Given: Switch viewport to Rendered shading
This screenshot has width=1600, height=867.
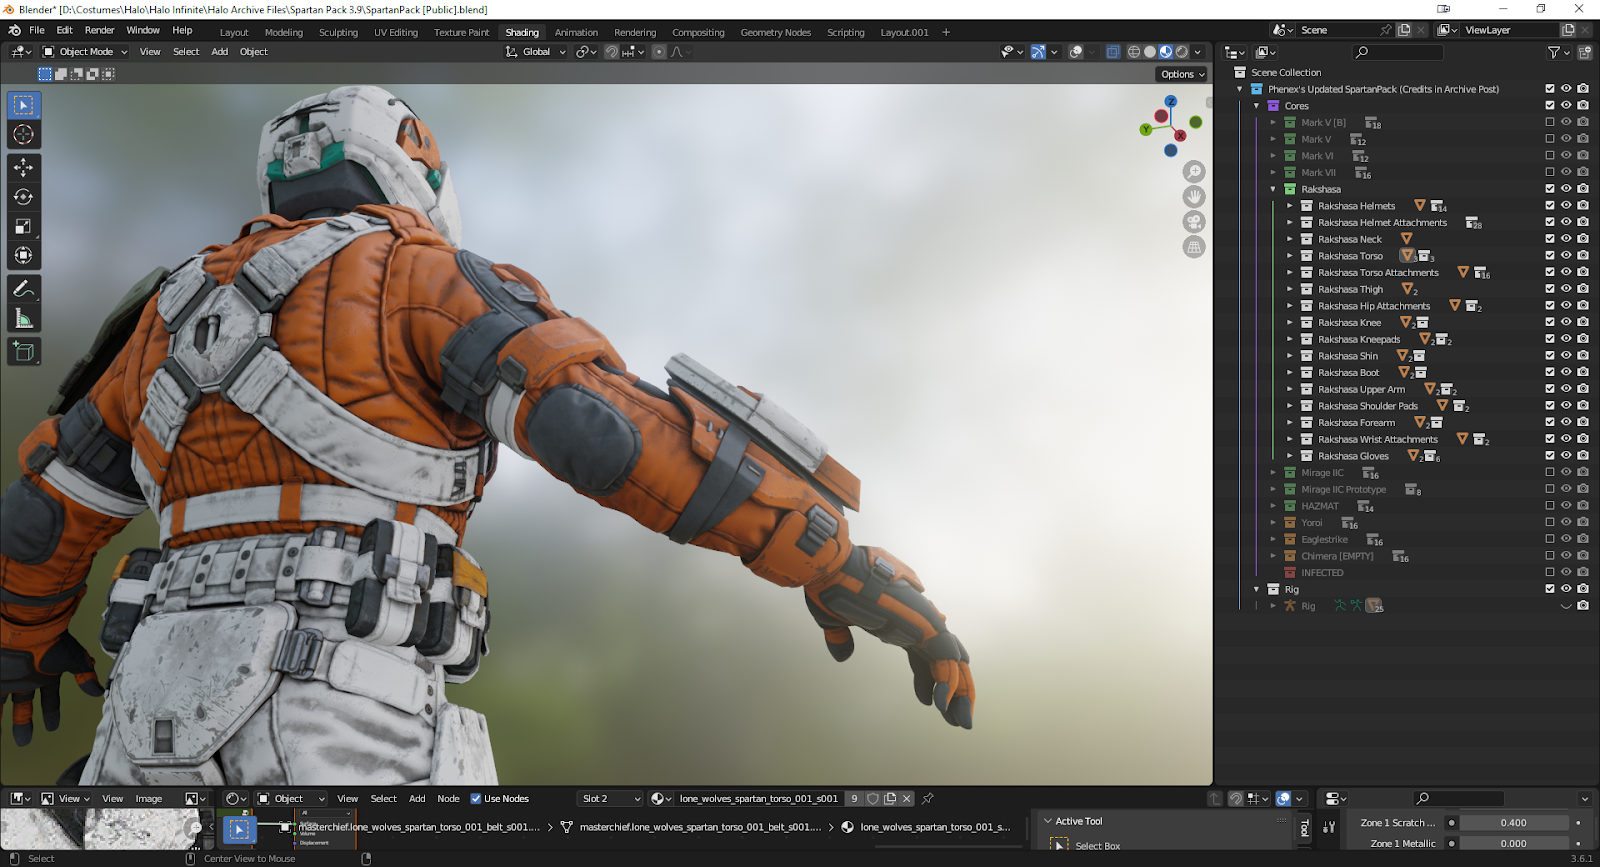Looking at the screenshot, I should [x=1182, y=52].
